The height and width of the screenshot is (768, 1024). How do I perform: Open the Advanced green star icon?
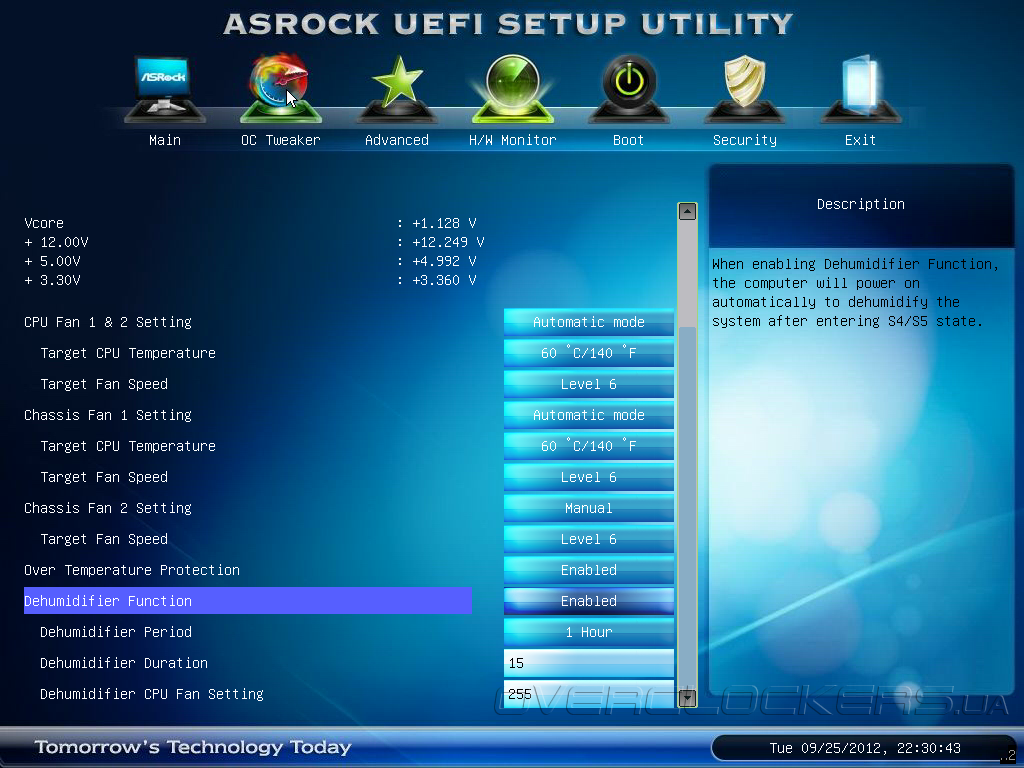coord(397,89)
